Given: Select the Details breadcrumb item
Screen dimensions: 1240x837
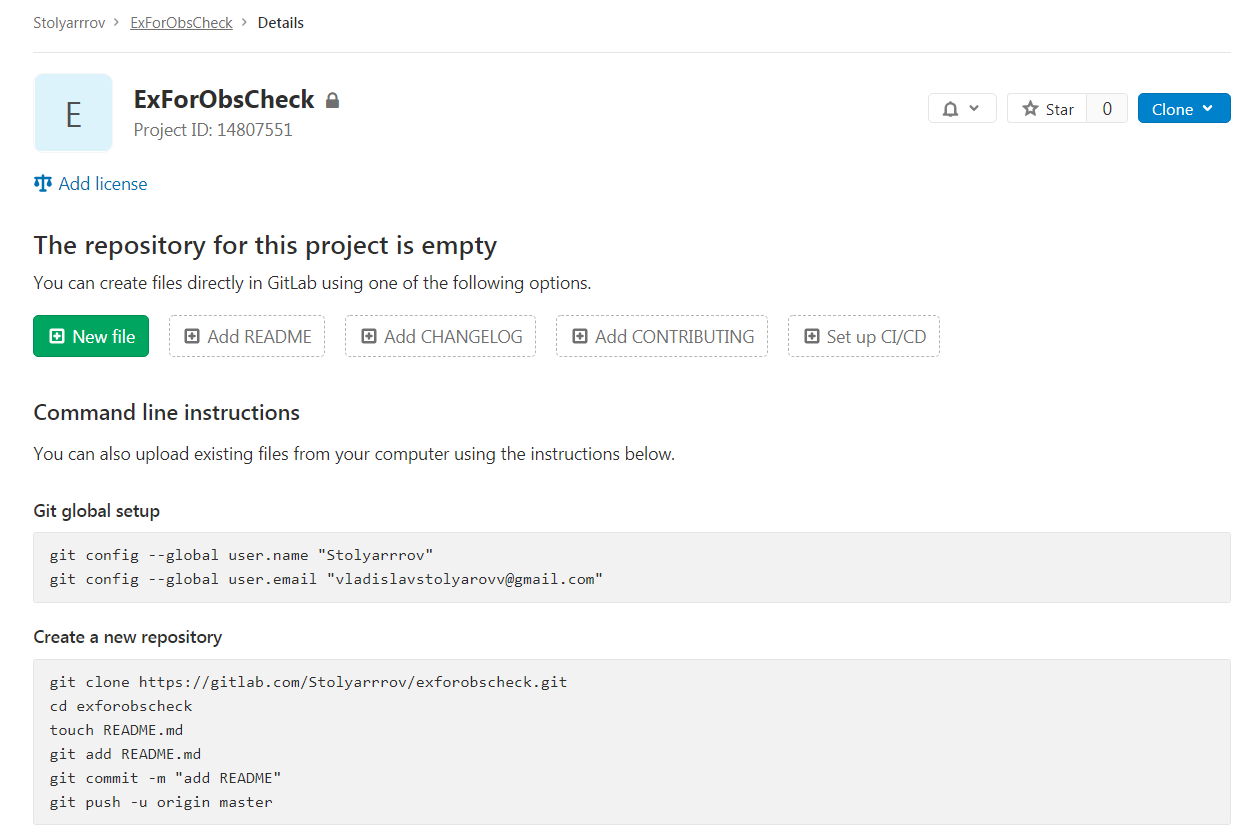Looking at the screenshot, I should point(281,22).
